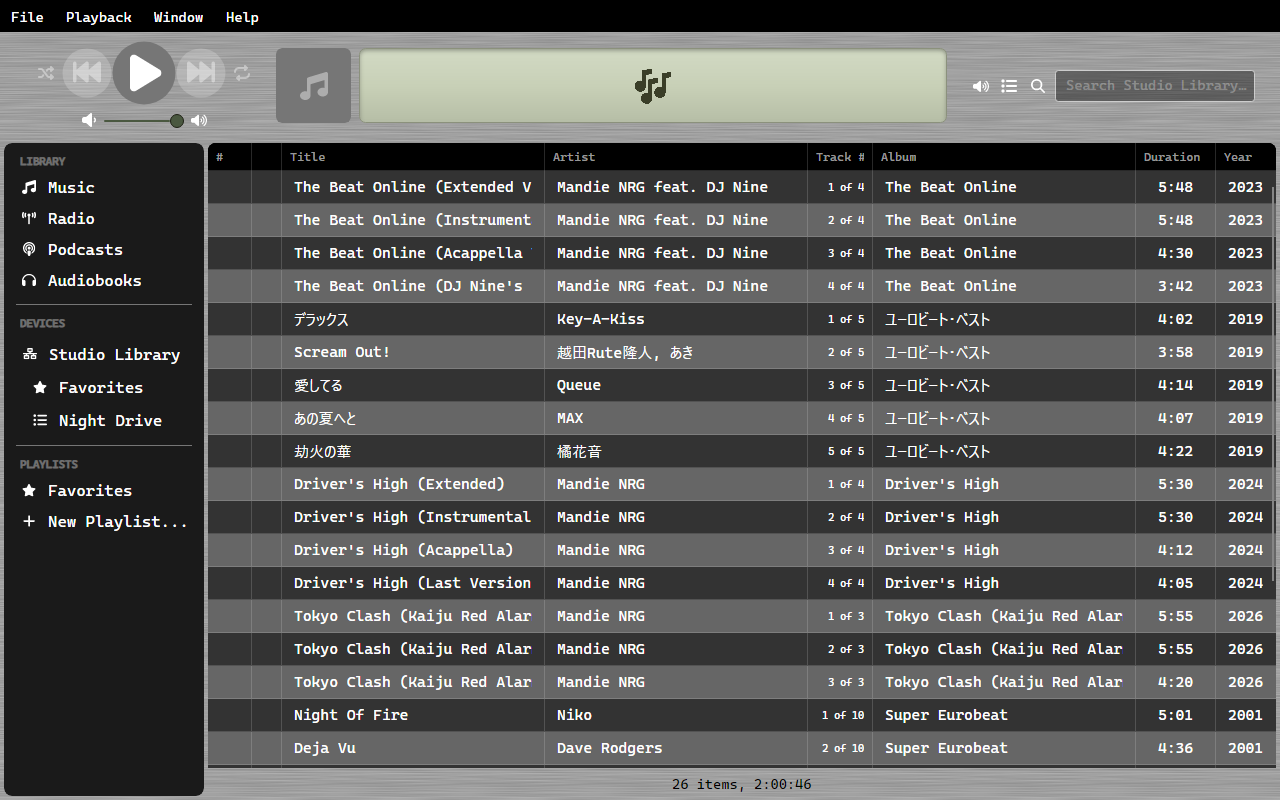
Task: Skip to the next track
Action: (x=201, y=72)
